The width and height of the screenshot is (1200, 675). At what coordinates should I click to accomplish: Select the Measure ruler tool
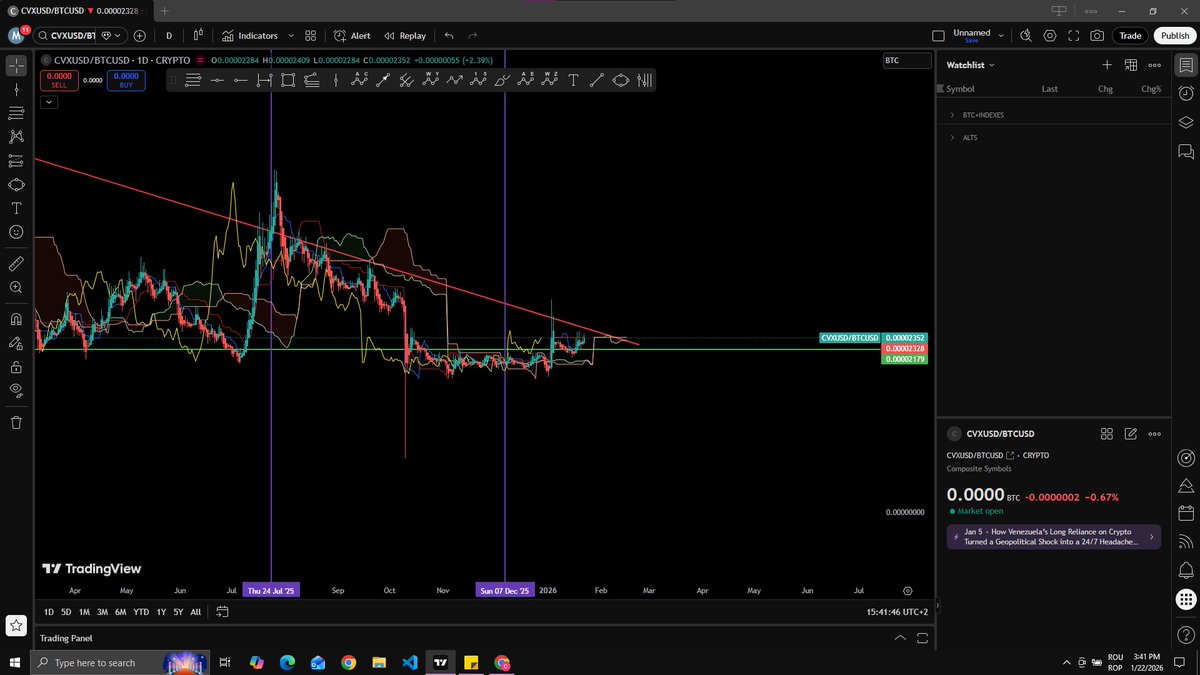point(15,263)
